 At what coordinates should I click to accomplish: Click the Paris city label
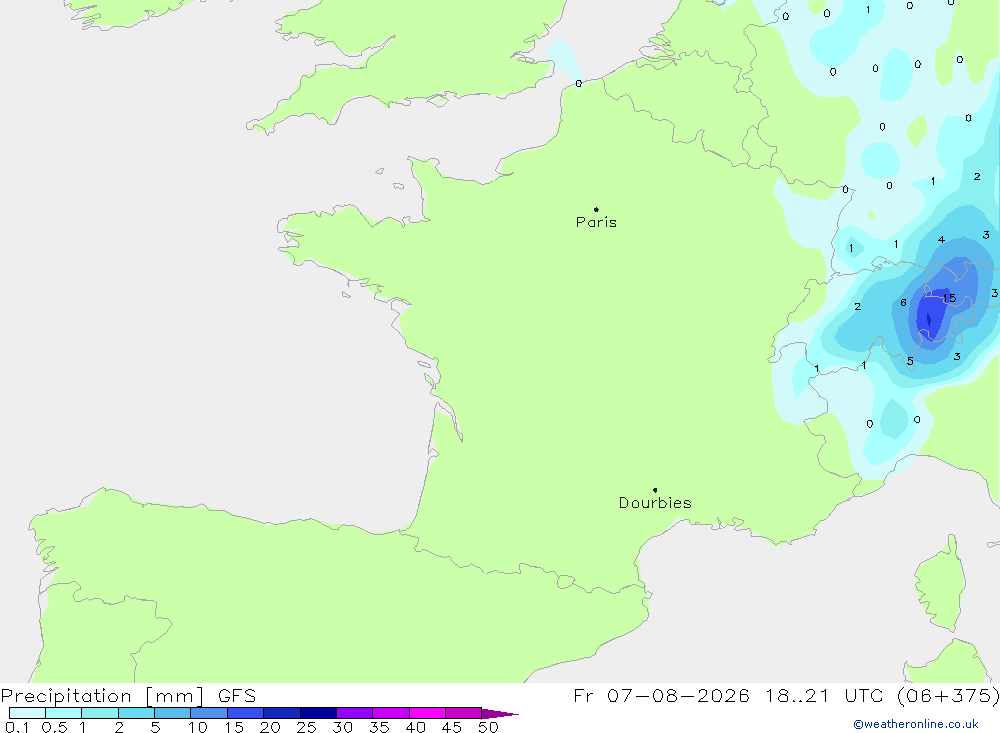[x=596, y=222]
